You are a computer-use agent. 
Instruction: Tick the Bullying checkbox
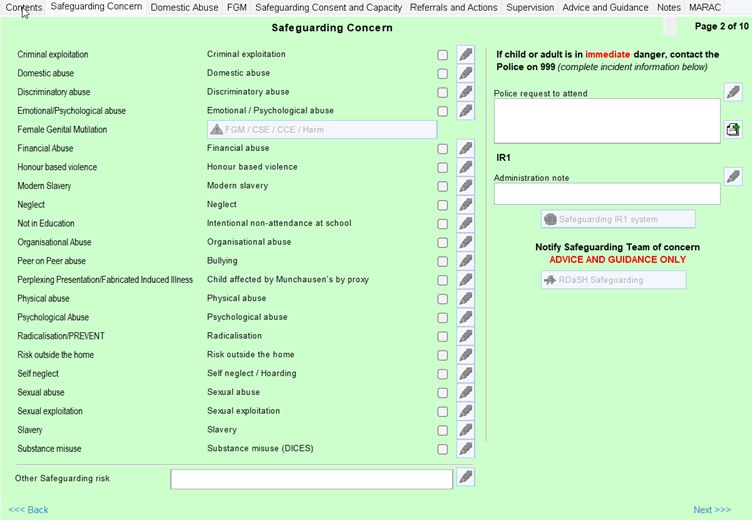point(443,261)
